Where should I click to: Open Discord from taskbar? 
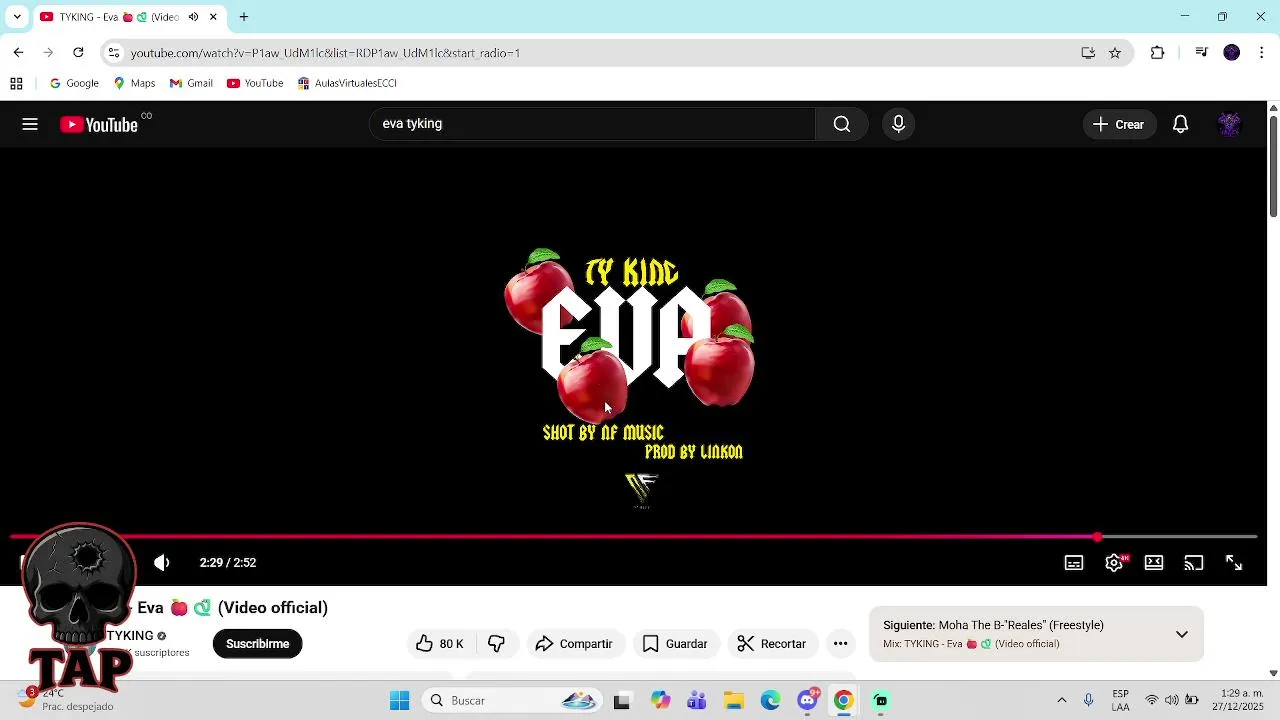[808, 700]
